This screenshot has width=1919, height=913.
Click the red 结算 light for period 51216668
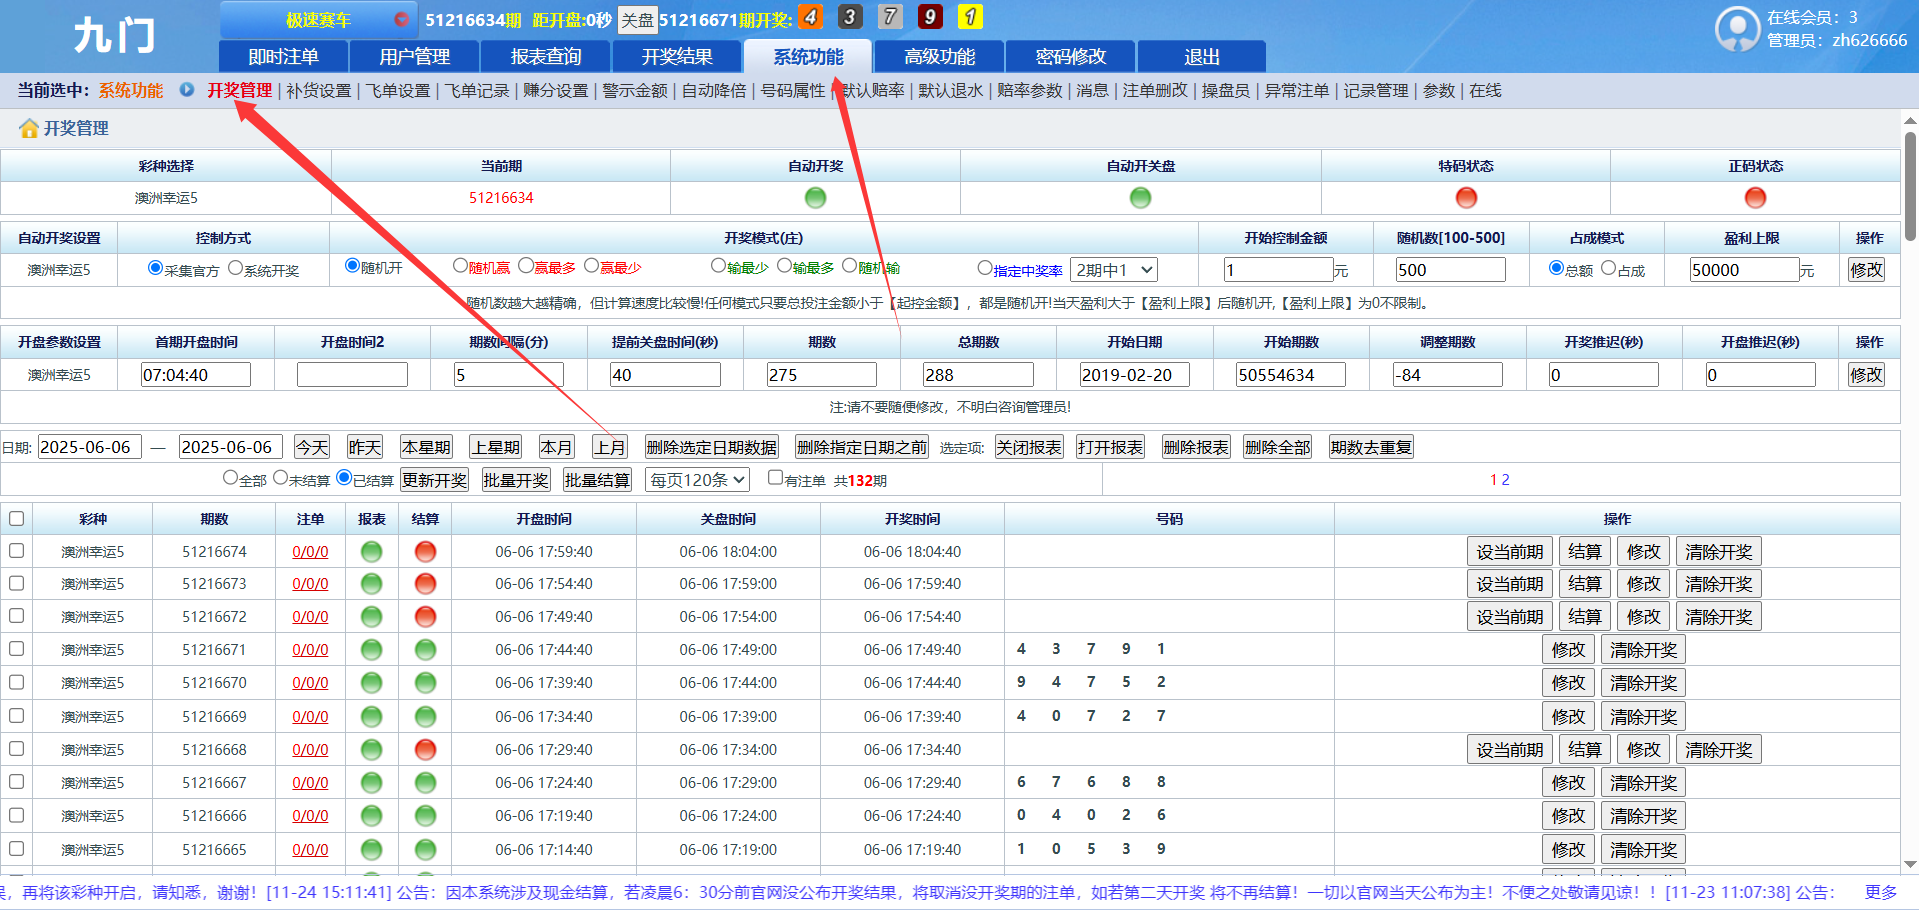coord(425,750)
